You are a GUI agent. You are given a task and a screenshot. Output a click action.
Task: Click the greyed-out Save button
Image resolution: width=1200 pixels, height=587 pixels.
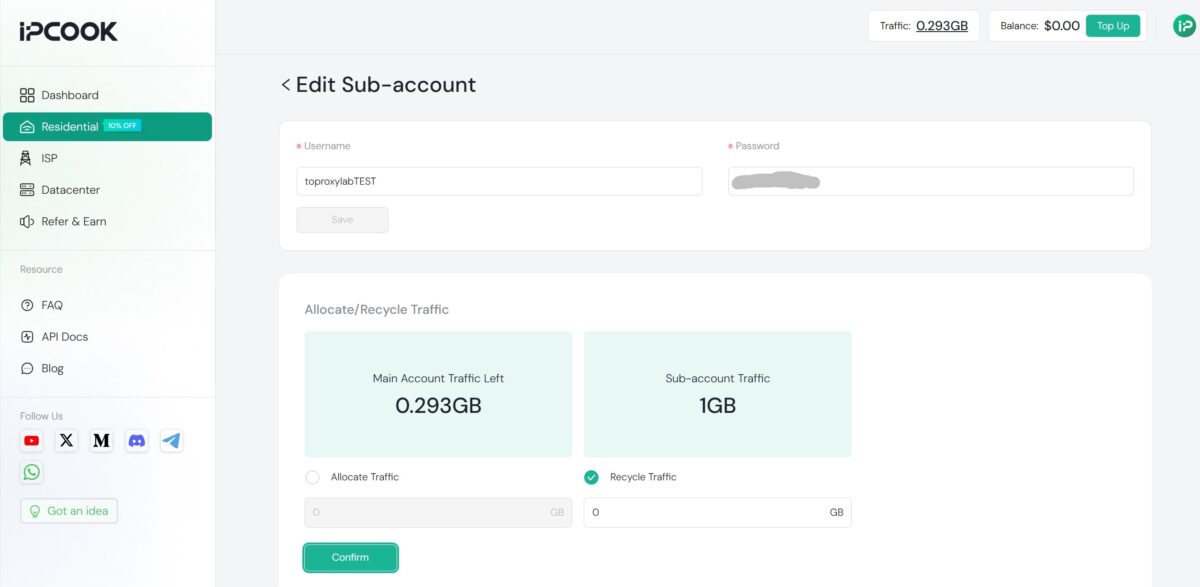pos(342,220)
